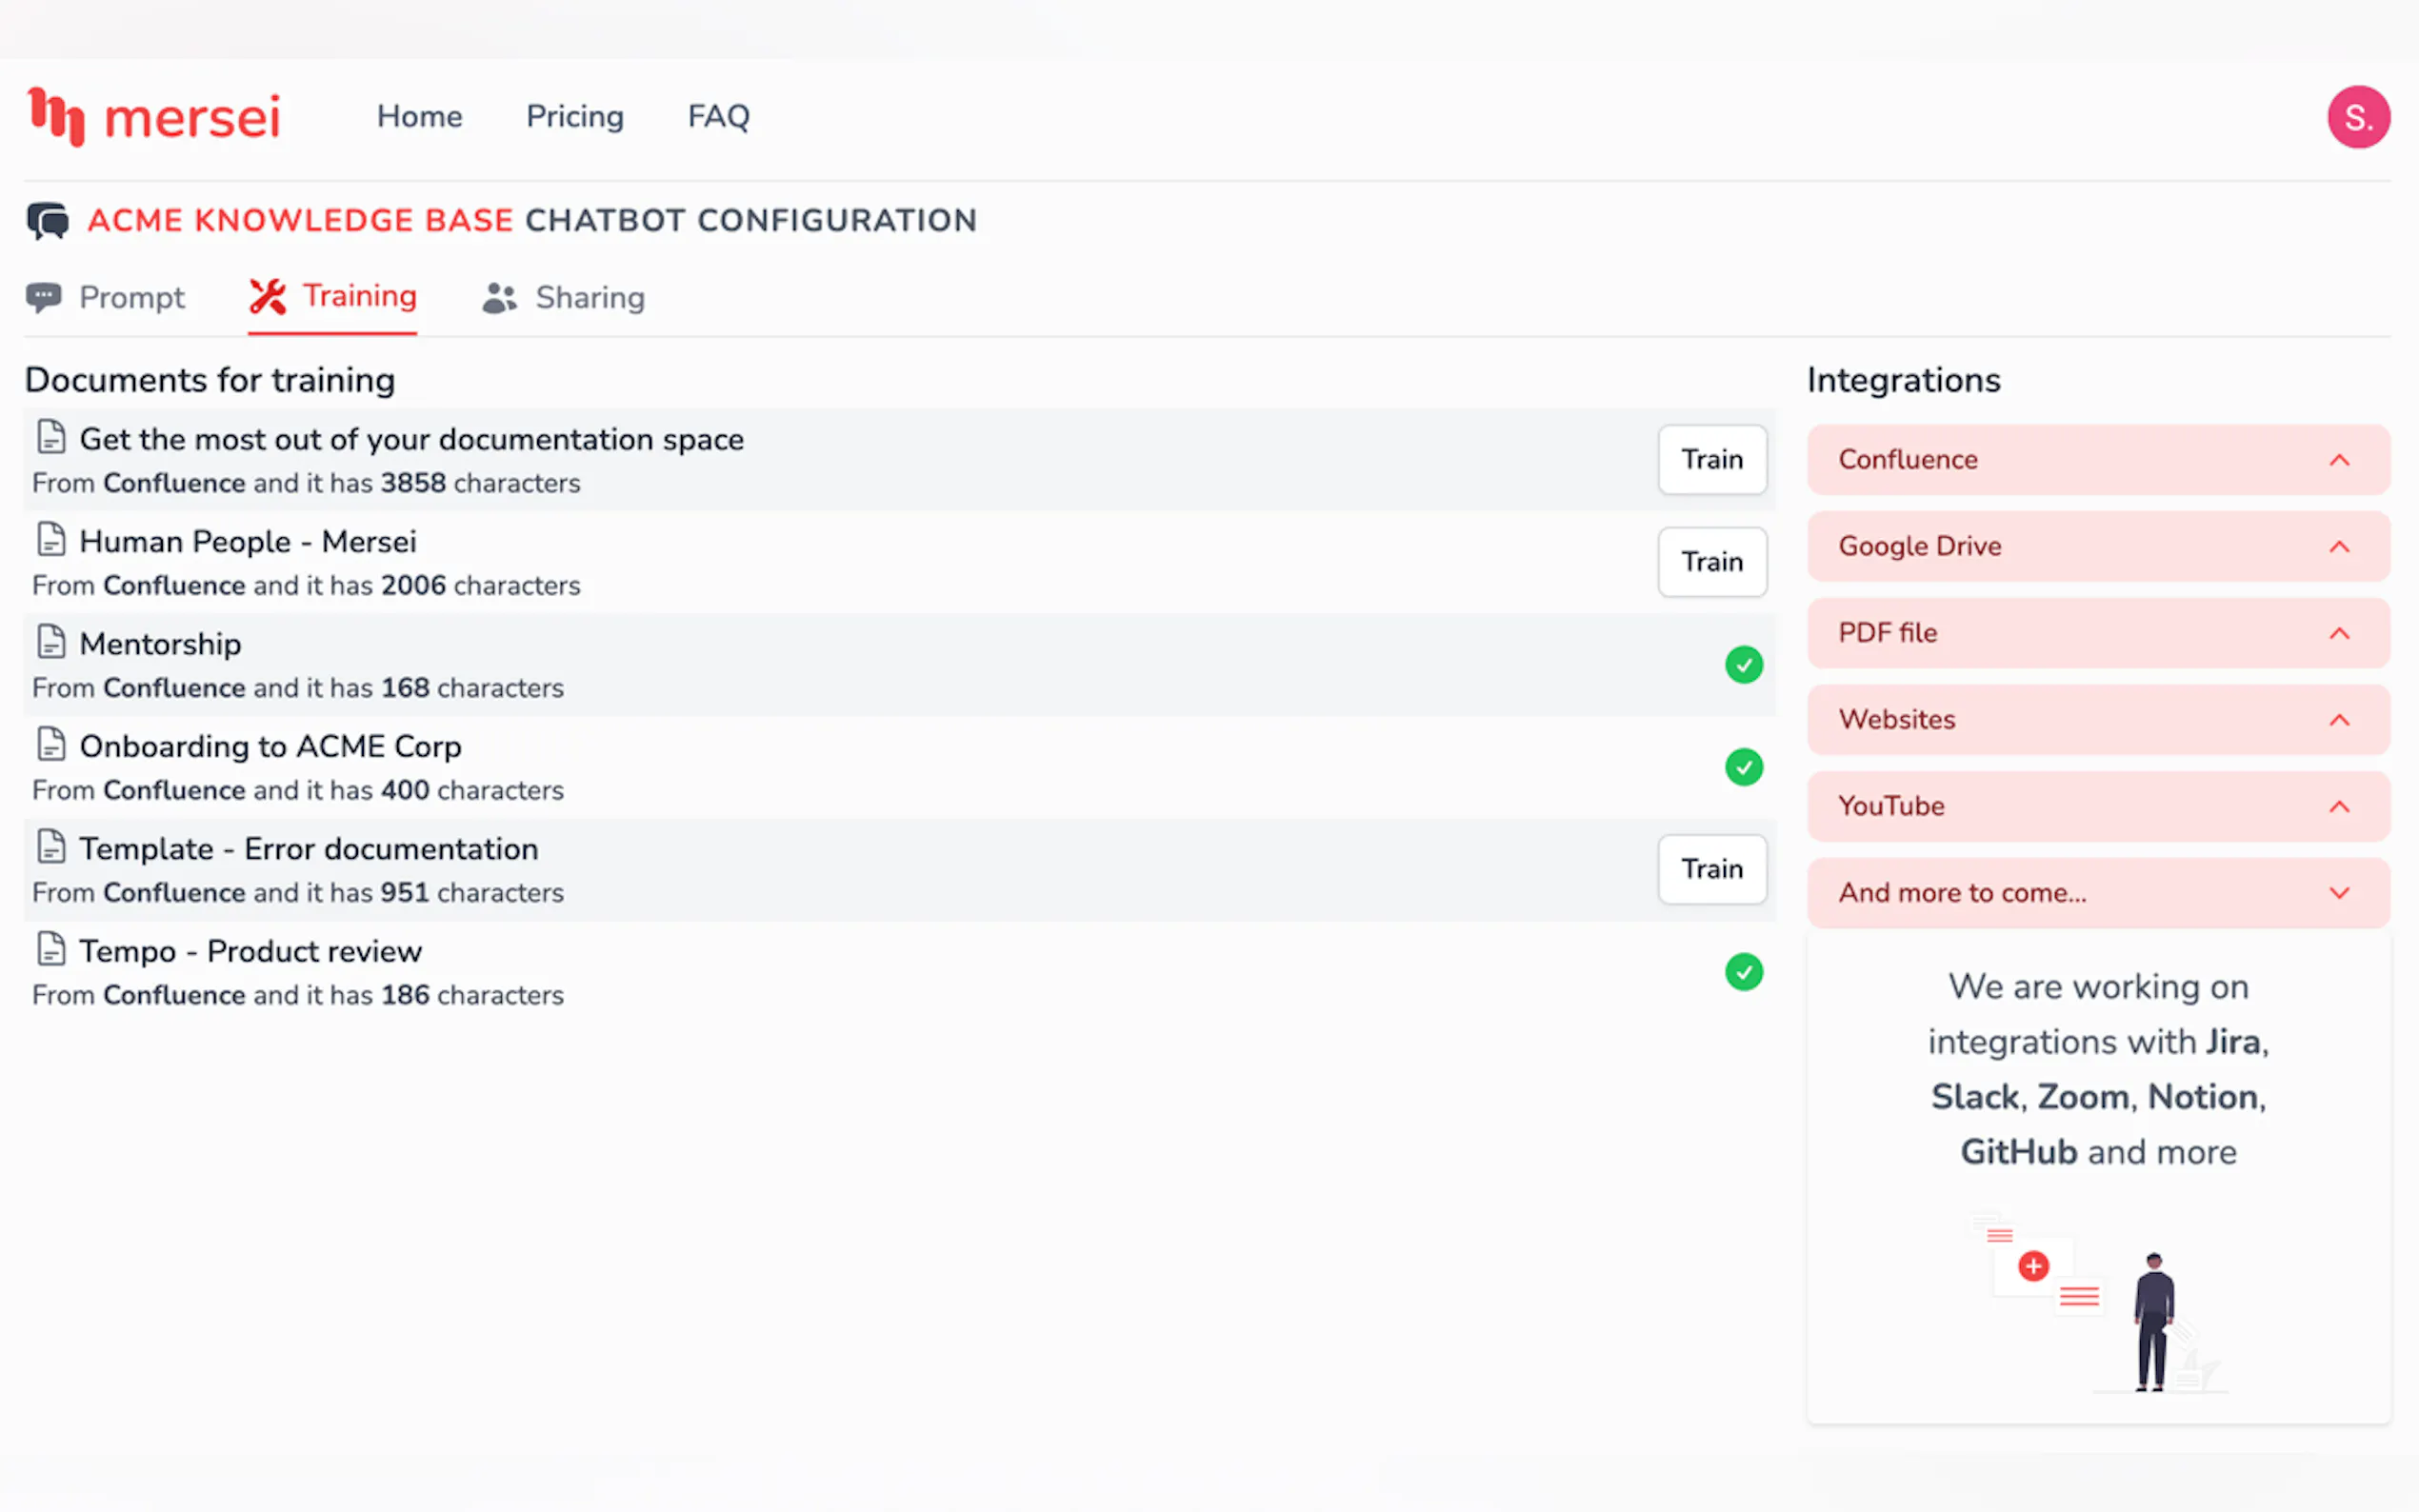The height and width of the screenshot is (1512, 2419).
Task: Select the Get the most out of documentation row
Action: (899, 460)
